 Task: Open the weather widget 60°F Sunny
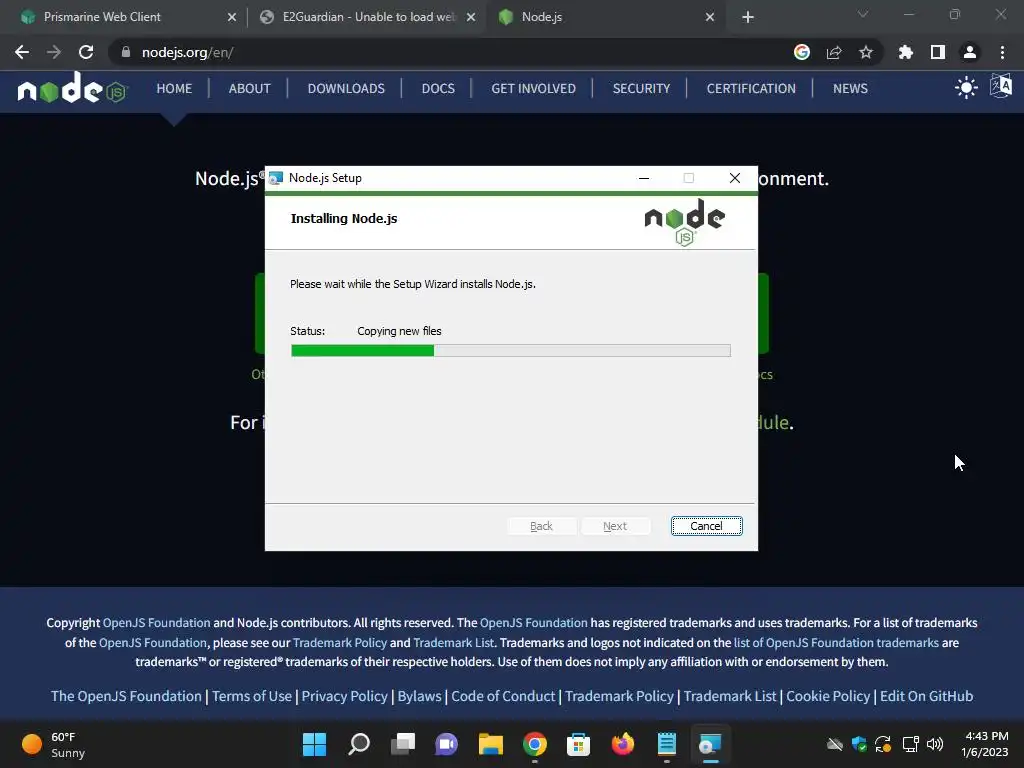(x=54, y=744)
